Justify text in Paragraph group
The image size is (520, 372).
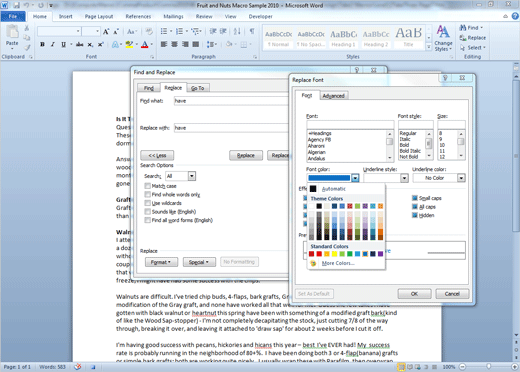click(x=196, y=44)
